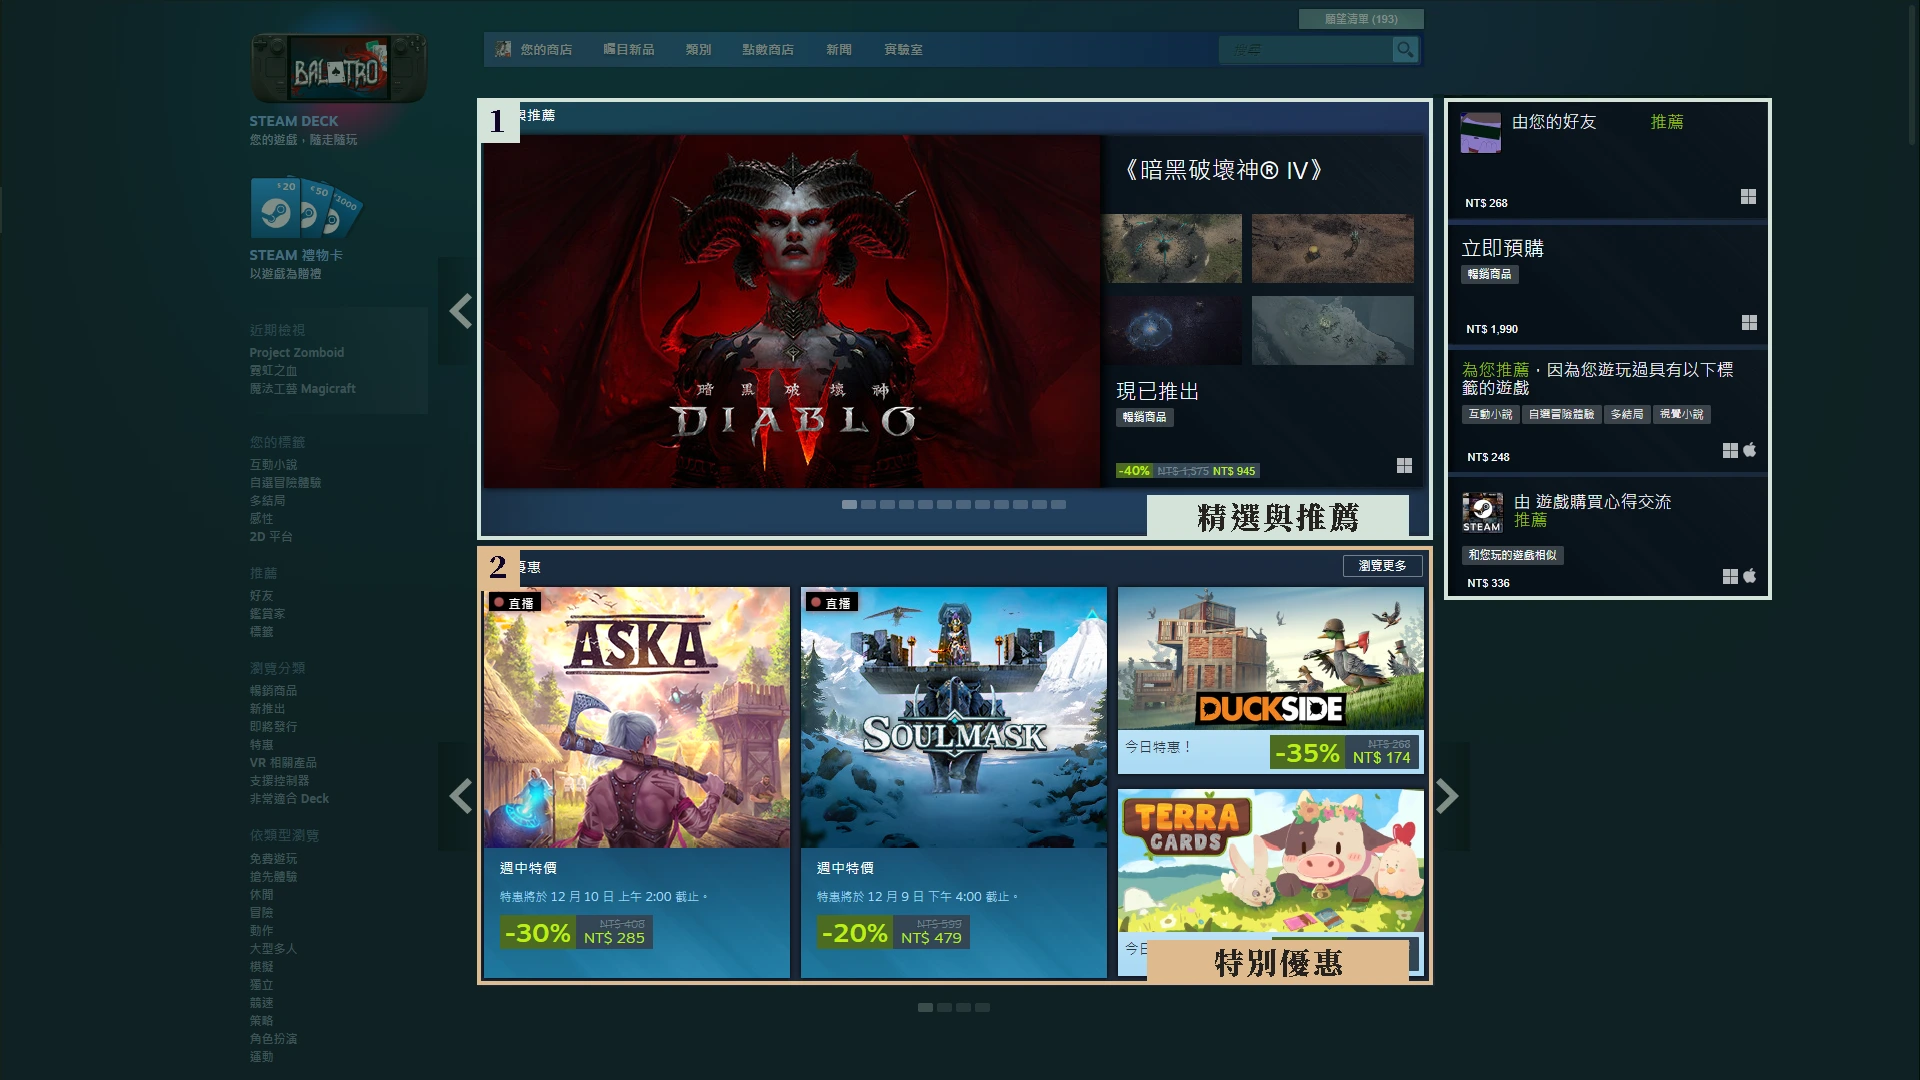Select the second dot in the carousel indicator
Viewport: 1920px width, 1080px height.
(866, 506)
